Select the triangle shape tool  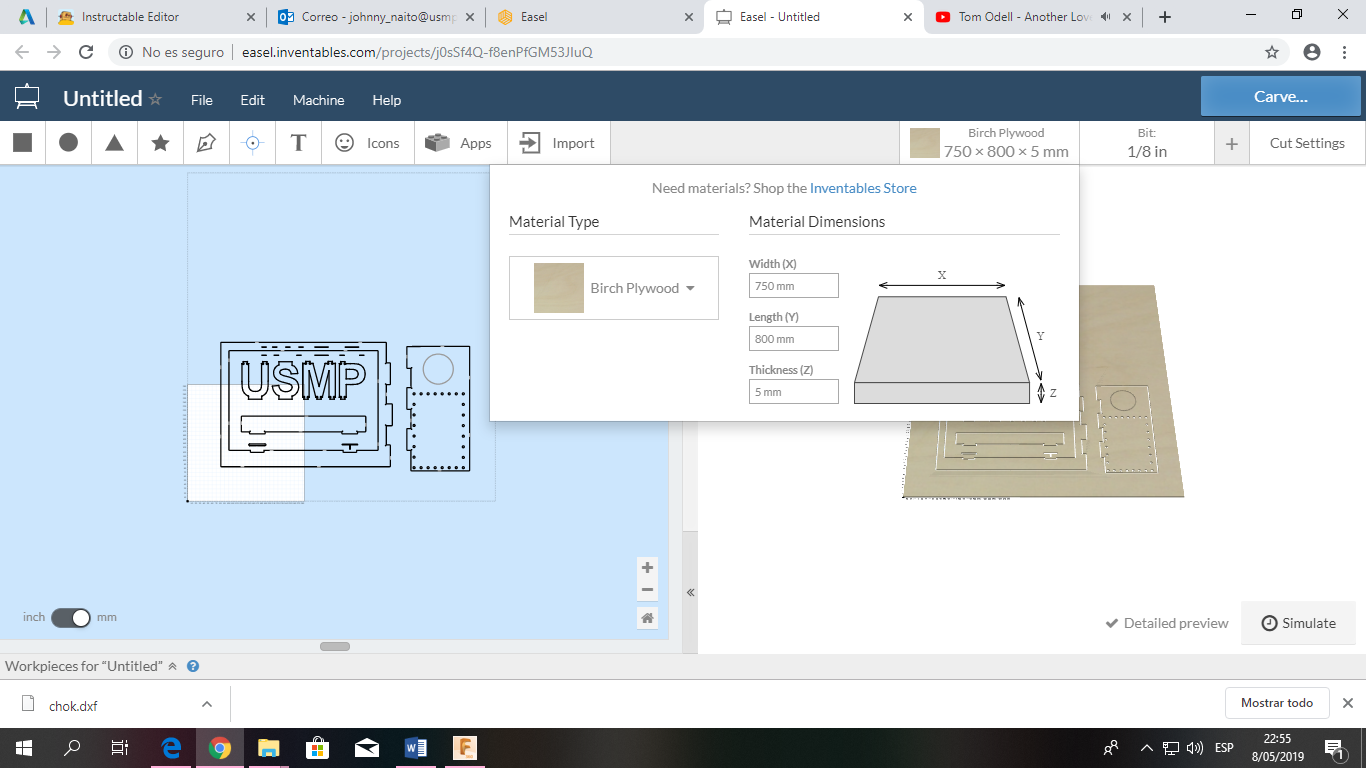pos(114,143)
